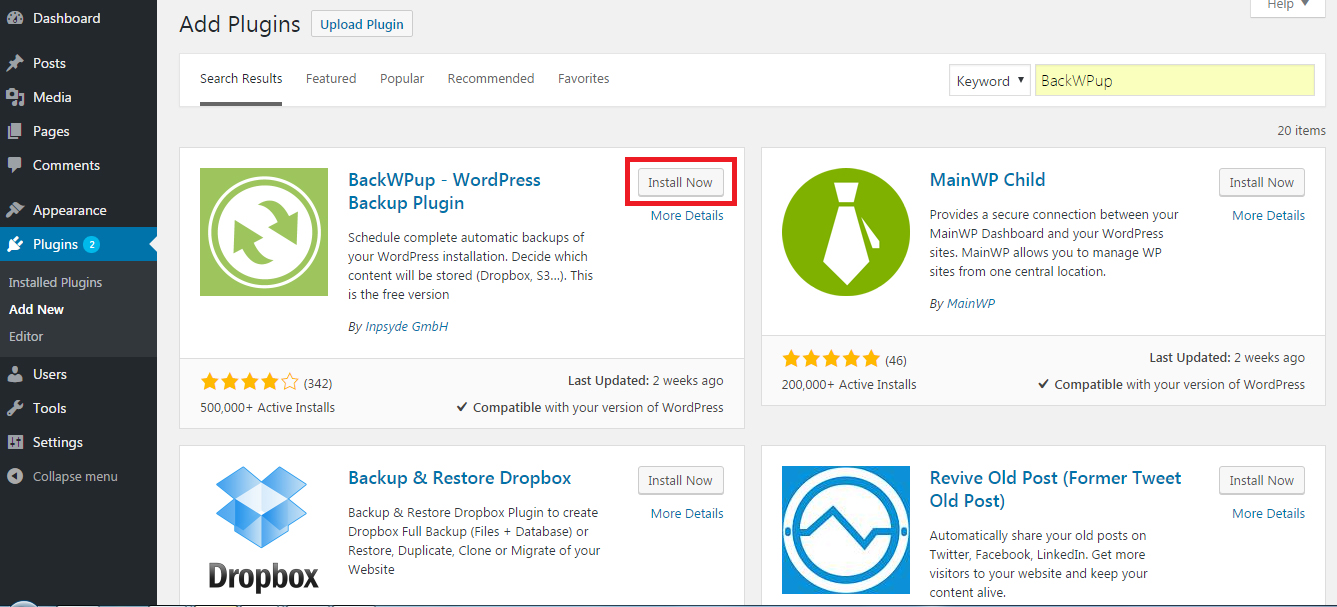Switch to the Recommended tab
The height and width of the screenshot is (607, 1337).
(491, 79)
